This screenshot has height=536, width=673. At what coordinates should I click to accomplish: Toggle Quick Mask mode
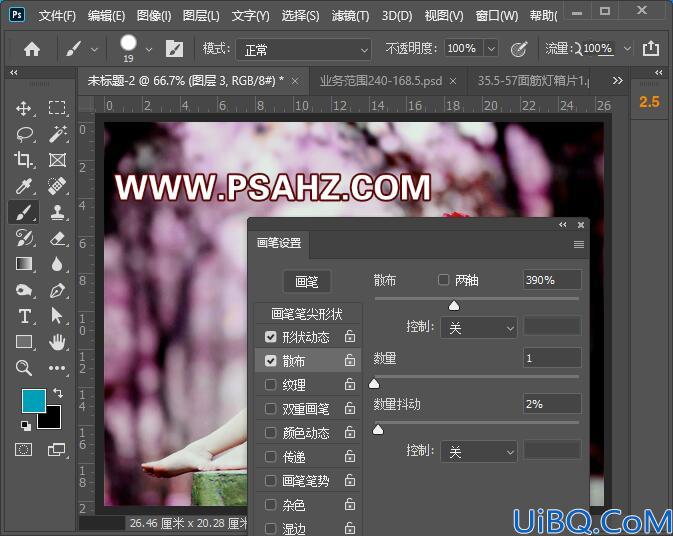coord(24,450)
